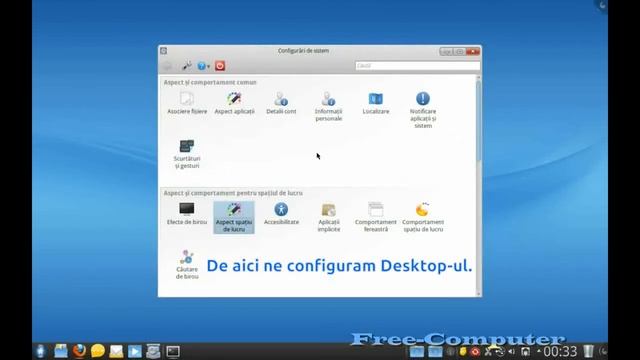Maximize the System Settings window
The width and height of the screenshot is (640, 360).
459,51
